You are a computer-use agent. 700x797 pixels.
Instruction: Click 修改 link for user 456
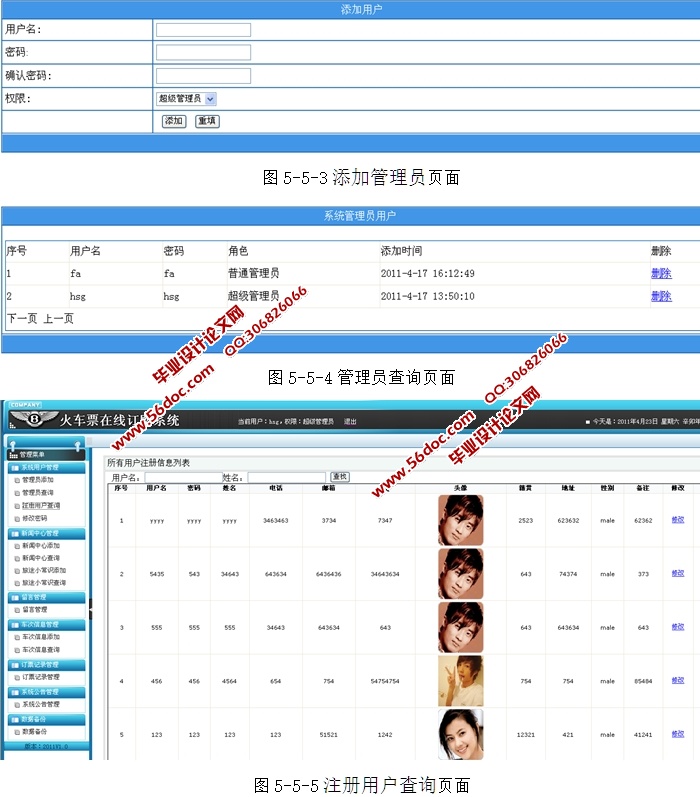(678, 681)
